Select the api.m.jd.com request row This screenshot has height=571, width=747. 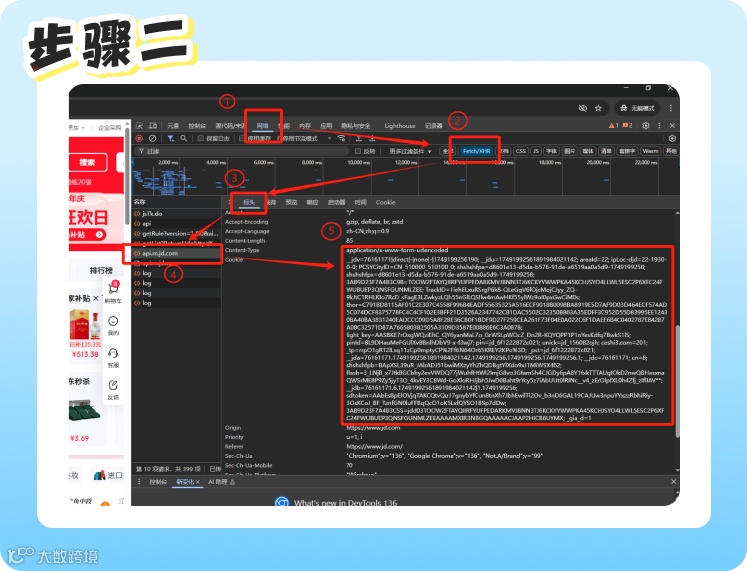pos(177,253)
